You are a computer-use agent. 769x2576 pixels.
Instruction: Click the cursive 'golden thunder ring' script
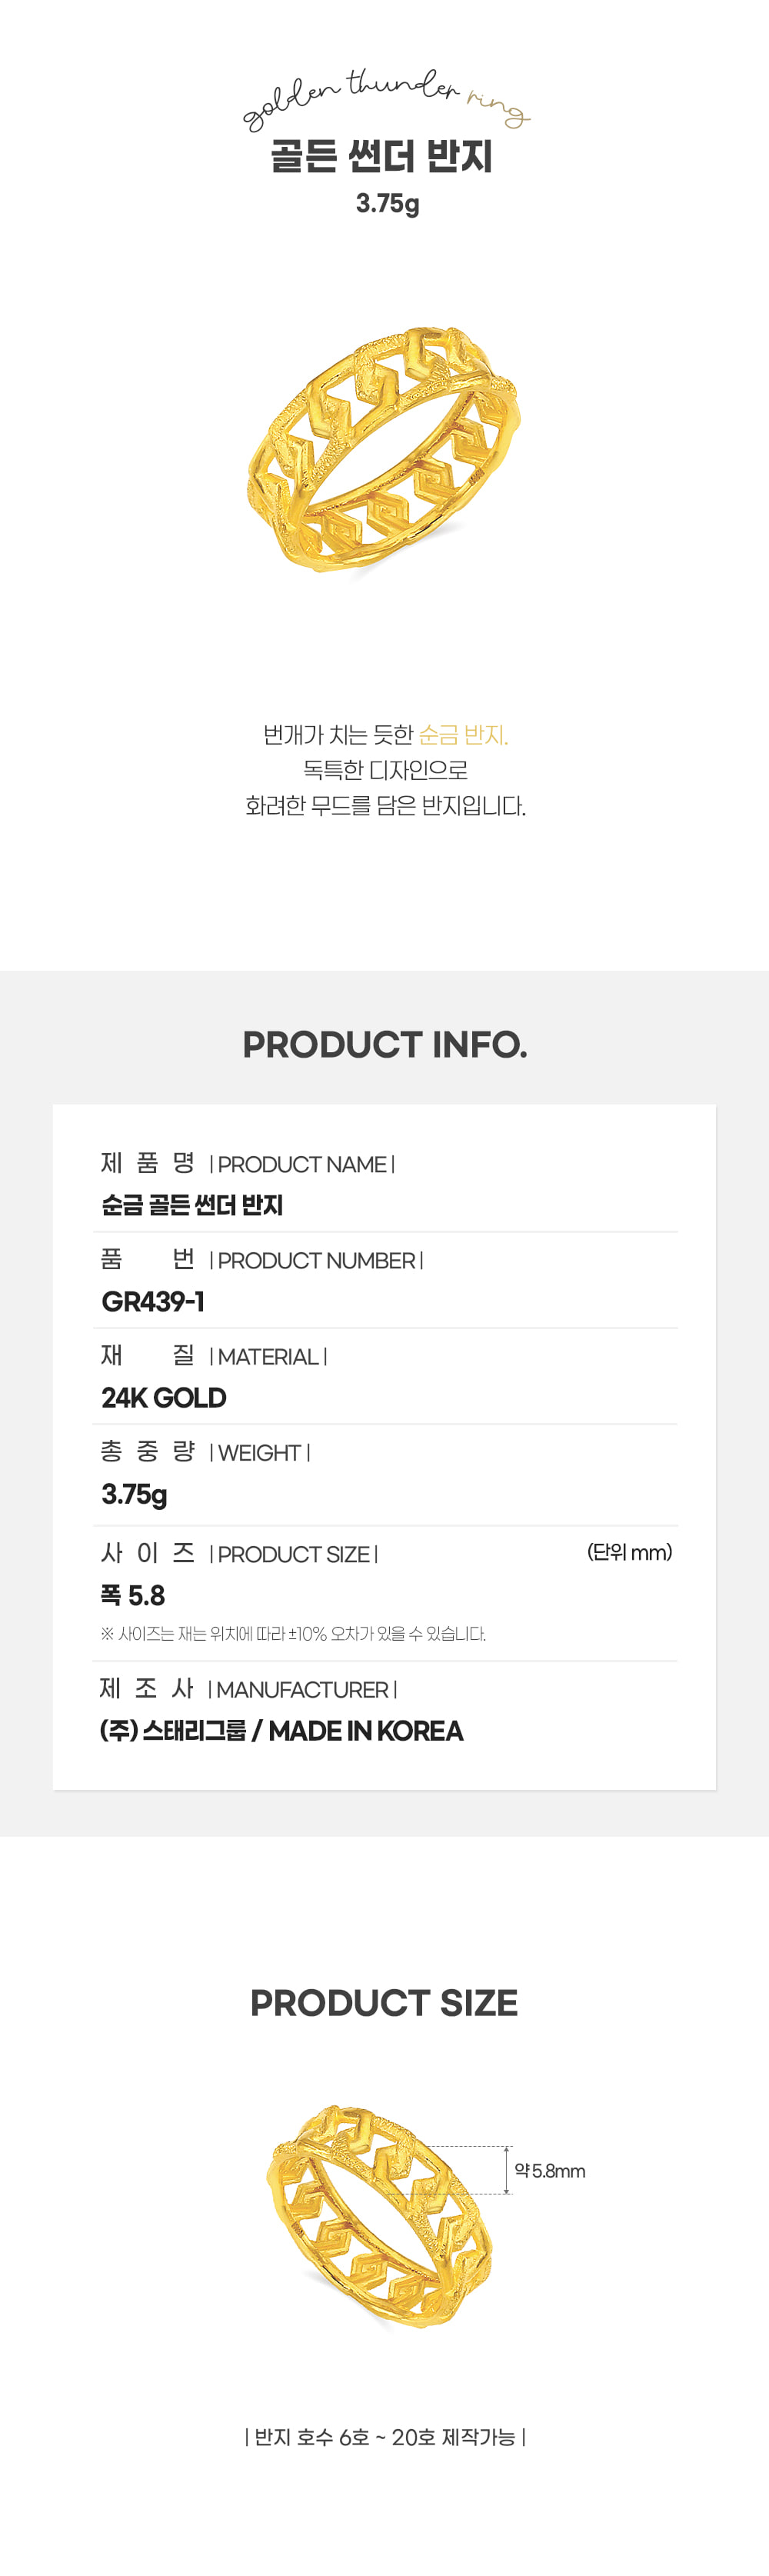pyautogui.click(x=386, y=99)
